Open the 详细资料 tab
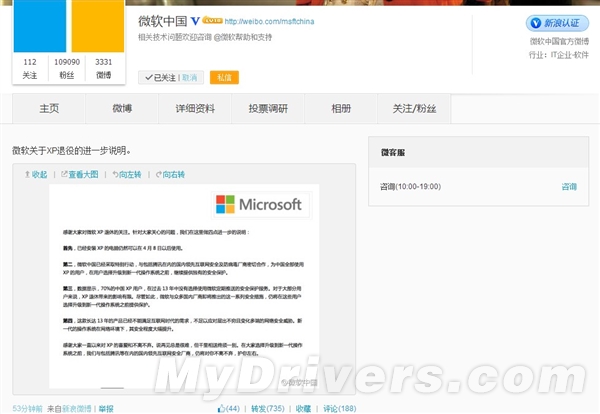Screen dimensions: 600x414 tap(195, 109)
